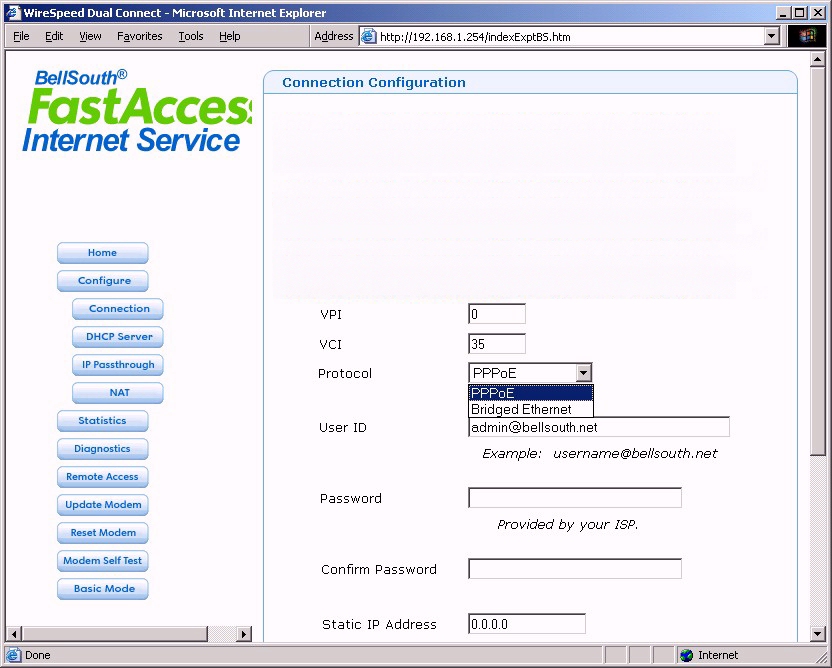
Task: Click the Reset Modem button
Action: click(x=102, y=533)
